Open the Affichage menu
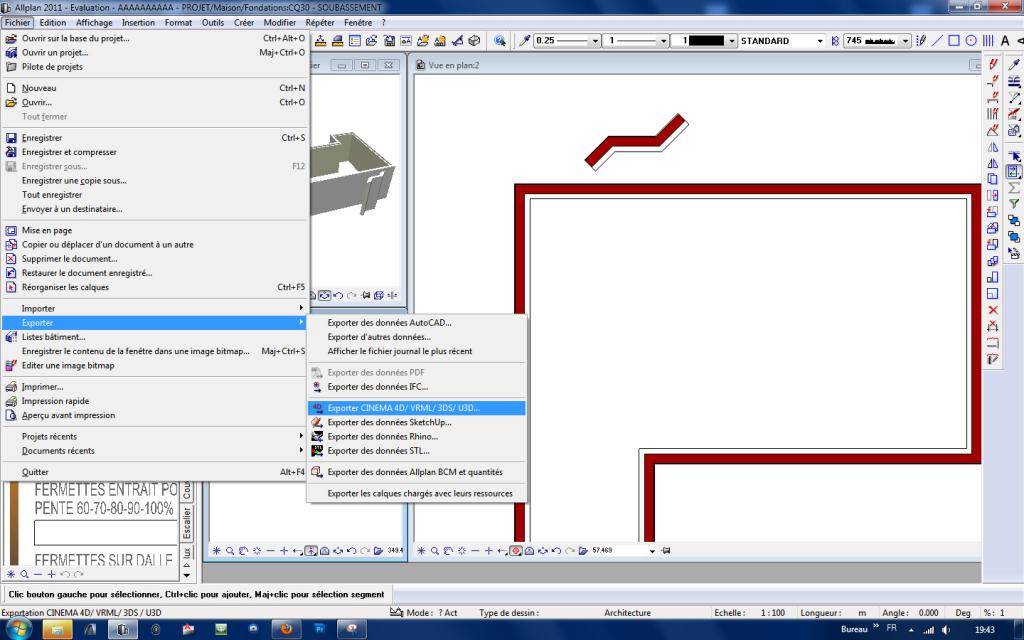Image resolution: width=1024 pixels, height=640 pixels. (x=94, y=22)
